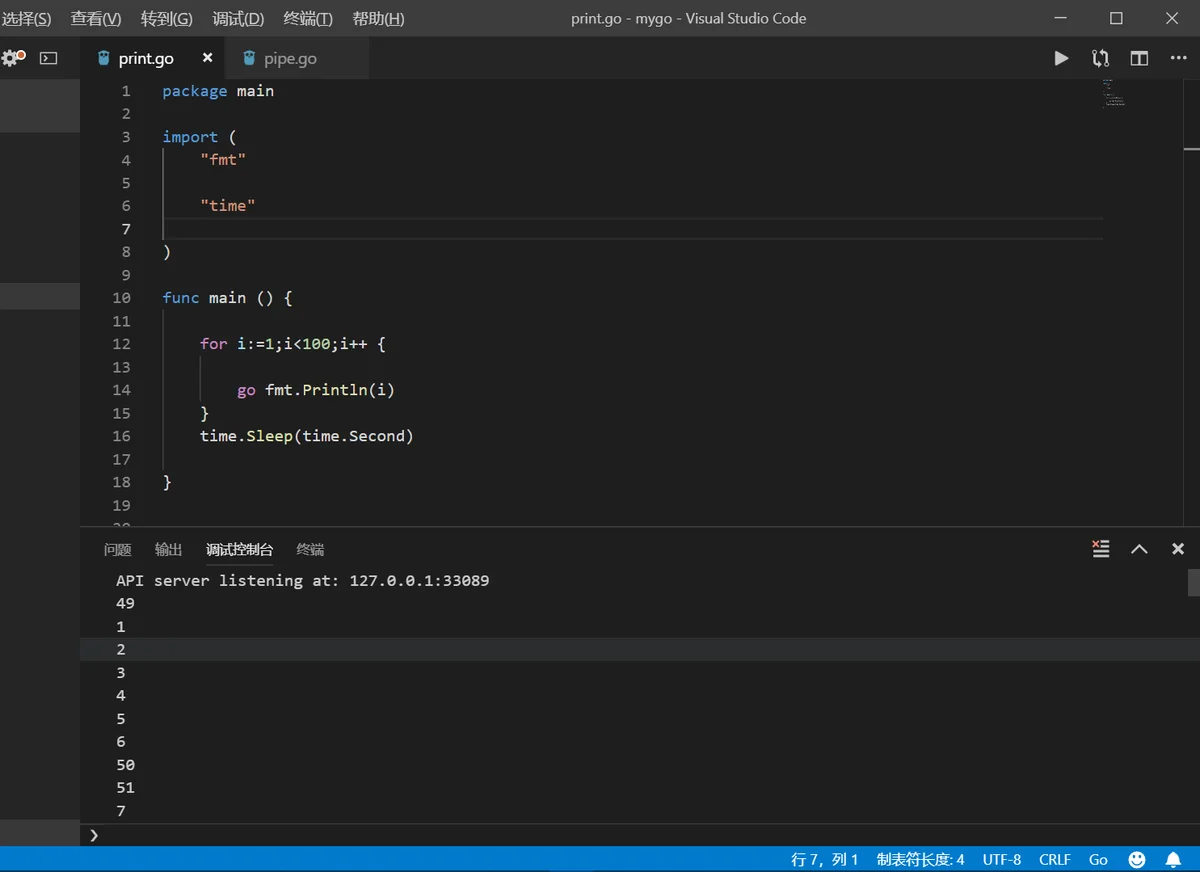Open the 调试(D) menu
The height and width of the screenshot is (872, 1200).
[238, 18]
